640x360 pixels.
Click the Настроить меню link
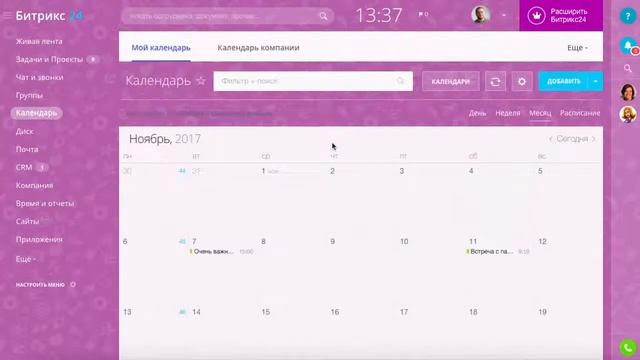pos(40,284)
